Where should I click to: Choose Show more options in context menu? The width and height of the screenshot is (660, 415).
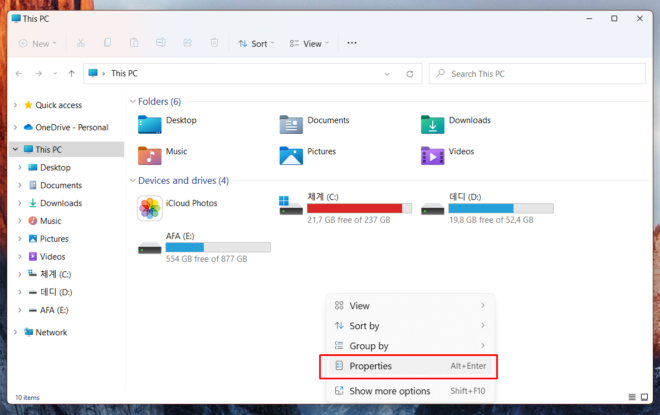pos(410,391)
